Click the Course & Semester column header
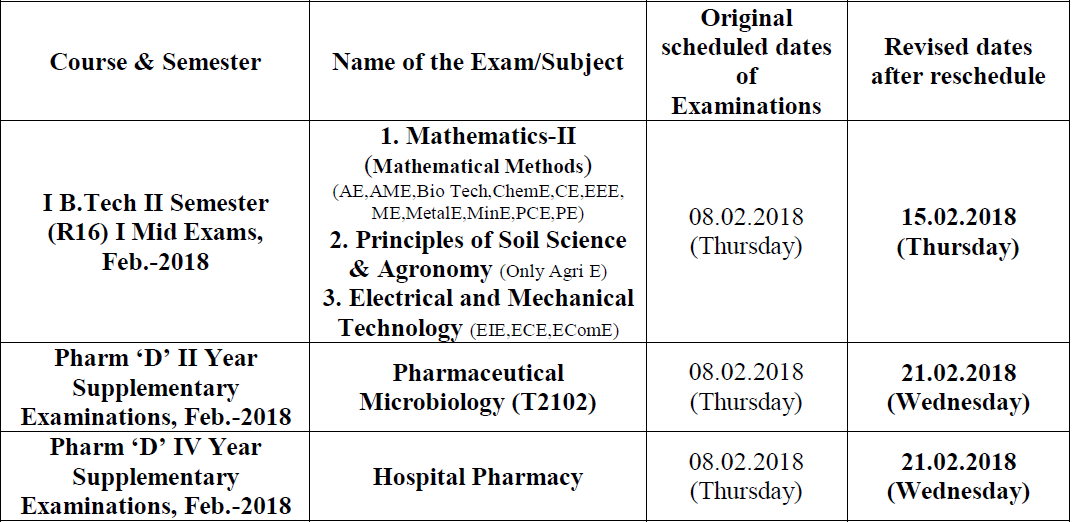 click(155, 61)
